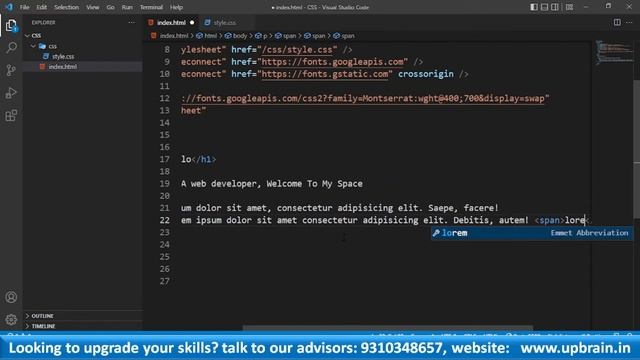Open the Accounts menu icon
This screenshot has width=640, height=360.
[11, 297]
